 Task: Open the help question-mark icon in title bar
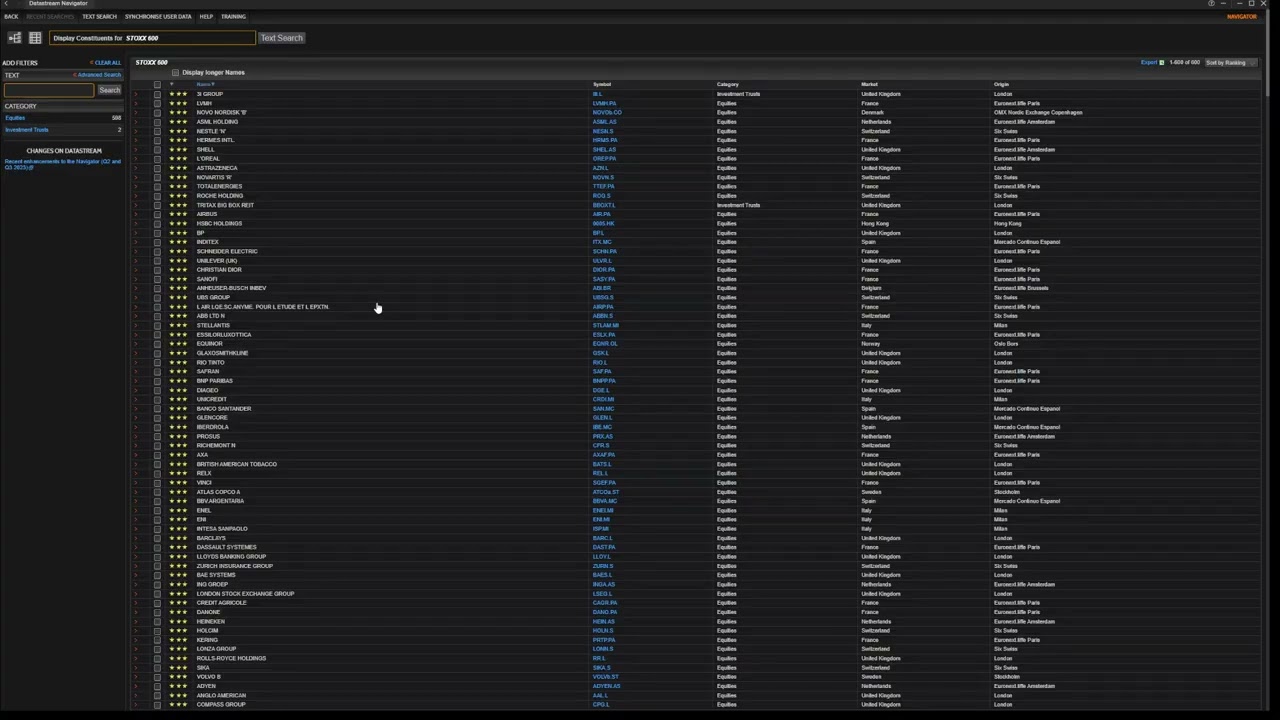(1211, 3)
